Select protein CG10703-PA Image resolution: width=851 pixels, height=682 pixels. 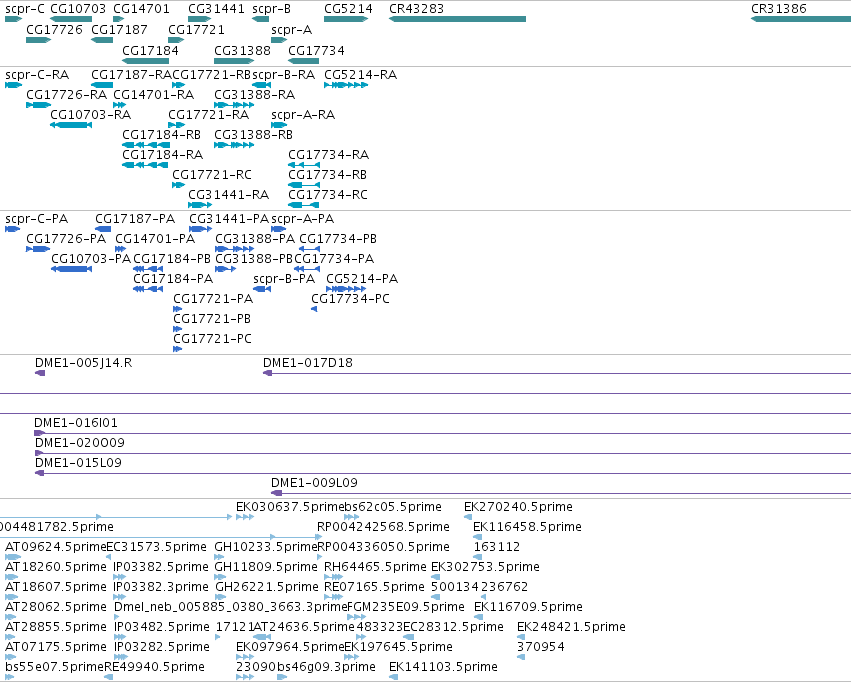tap(91, 259)
